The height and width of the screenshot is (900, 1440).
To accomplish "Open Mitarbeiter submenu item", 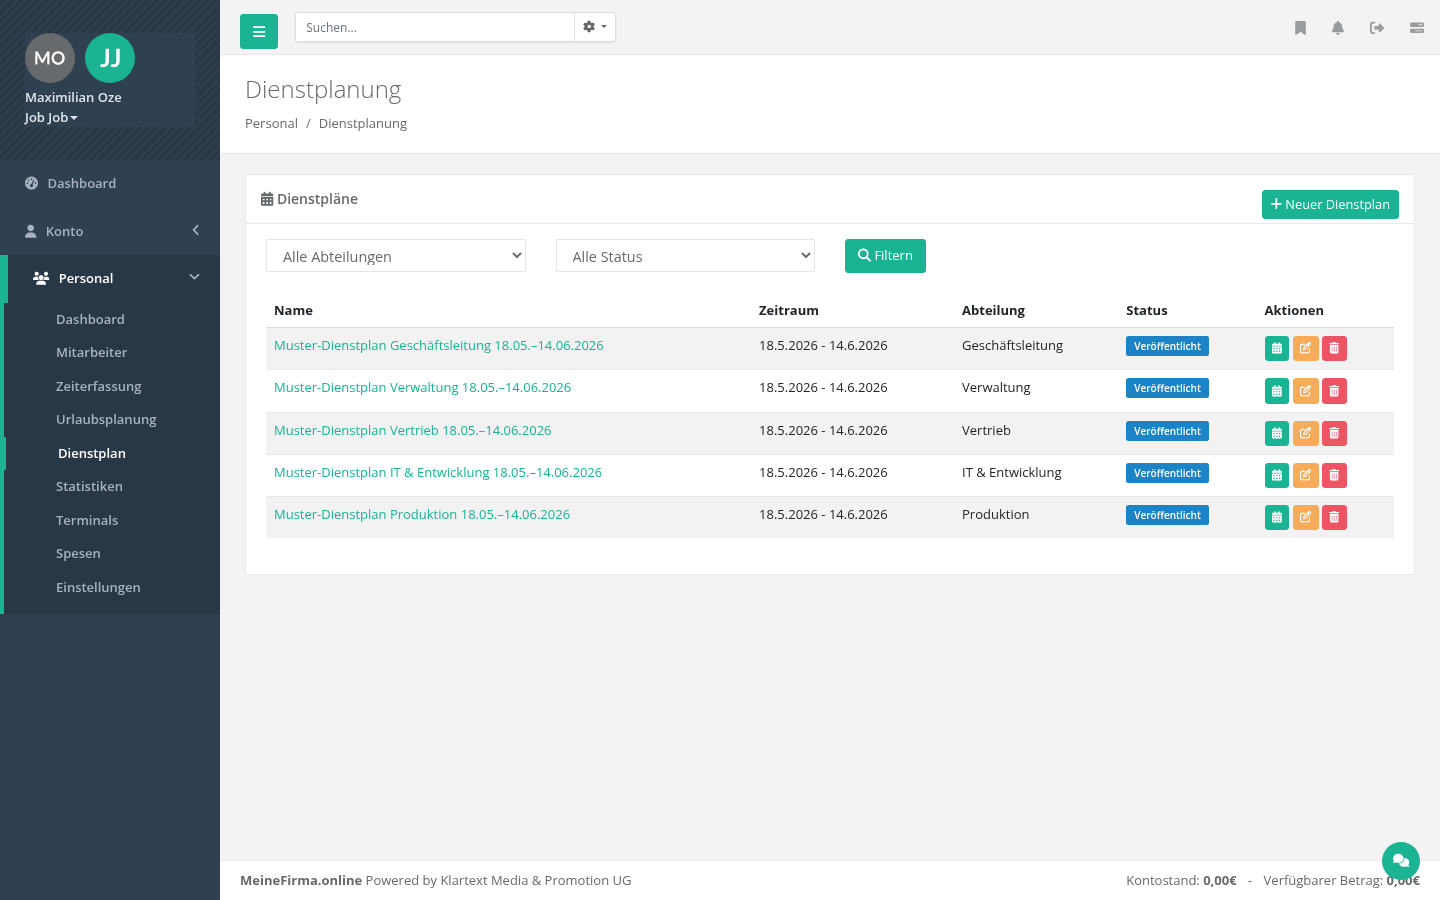I will click(x=91, y=352).
